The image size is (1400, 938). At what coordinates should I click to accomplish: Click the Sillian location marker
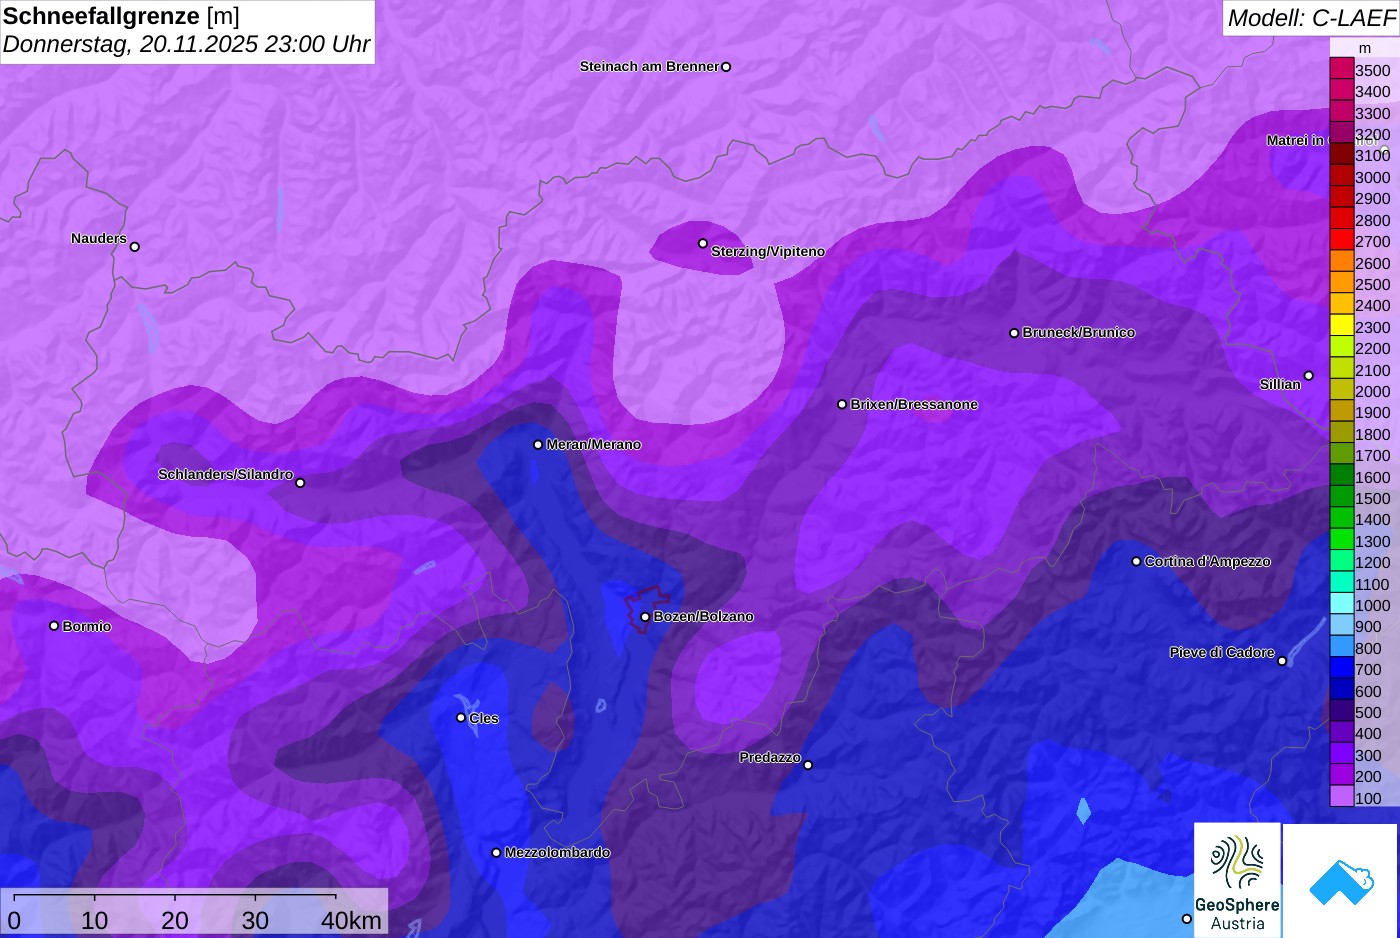pos(1308,376)
